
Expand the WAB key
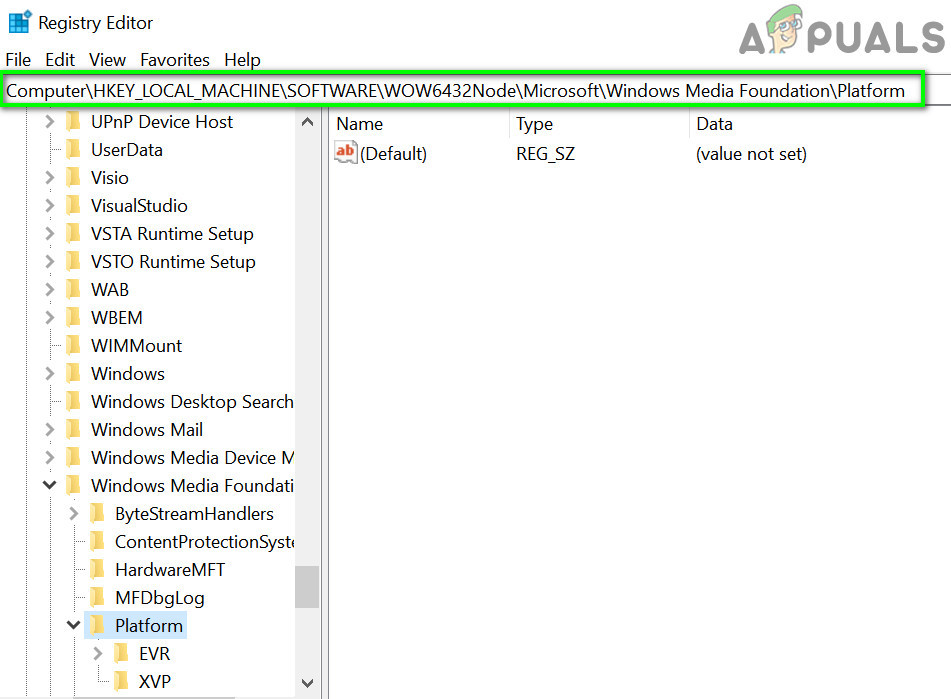coord(50,289)
